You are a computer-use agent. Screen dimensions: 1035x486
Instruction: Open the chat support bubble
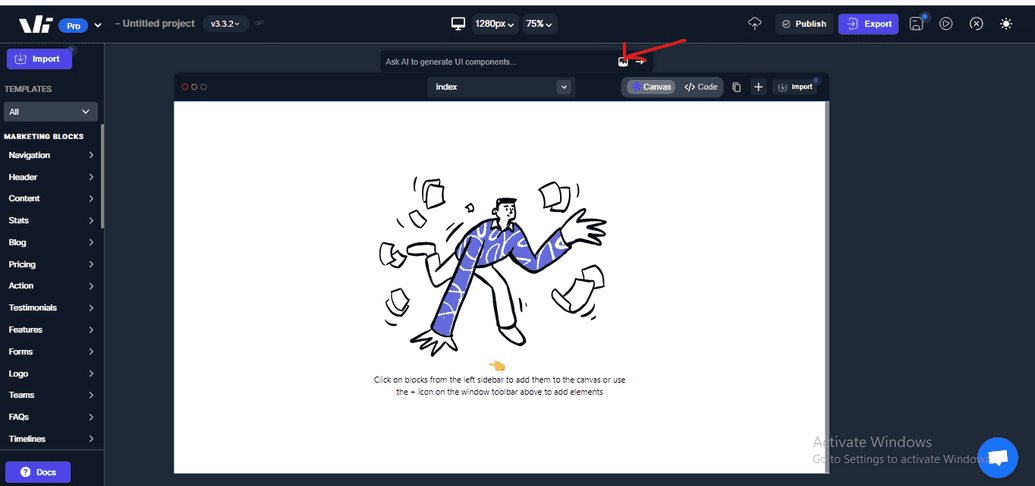coord(998,458)
